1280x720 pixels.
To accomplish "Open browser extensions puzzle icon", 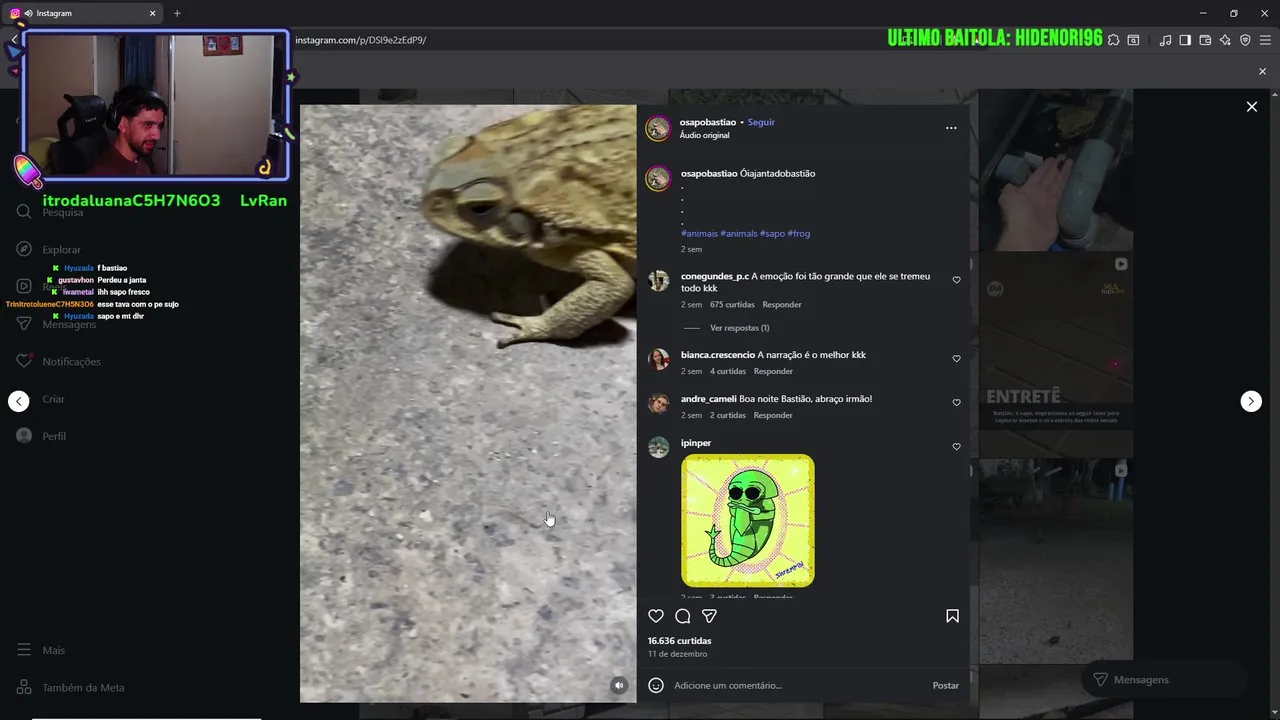I will pyautogui.click(x=1113, y=40).
